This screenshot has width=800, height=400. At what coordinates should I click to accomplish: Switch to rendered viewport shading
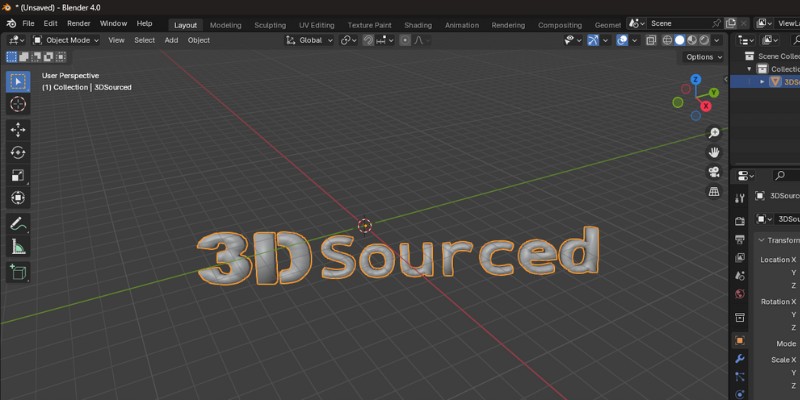point(704,40)
